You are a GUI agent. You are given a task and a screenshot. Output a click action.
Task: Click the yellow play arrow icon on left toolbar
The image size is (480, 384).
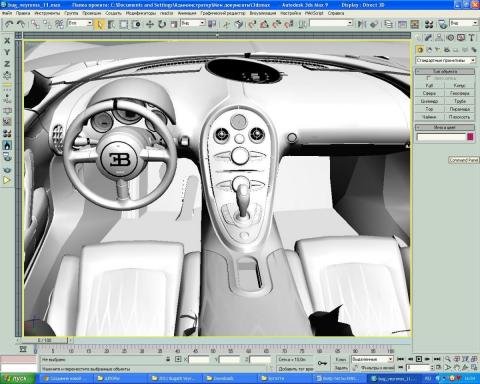click(x=7, y=180)
